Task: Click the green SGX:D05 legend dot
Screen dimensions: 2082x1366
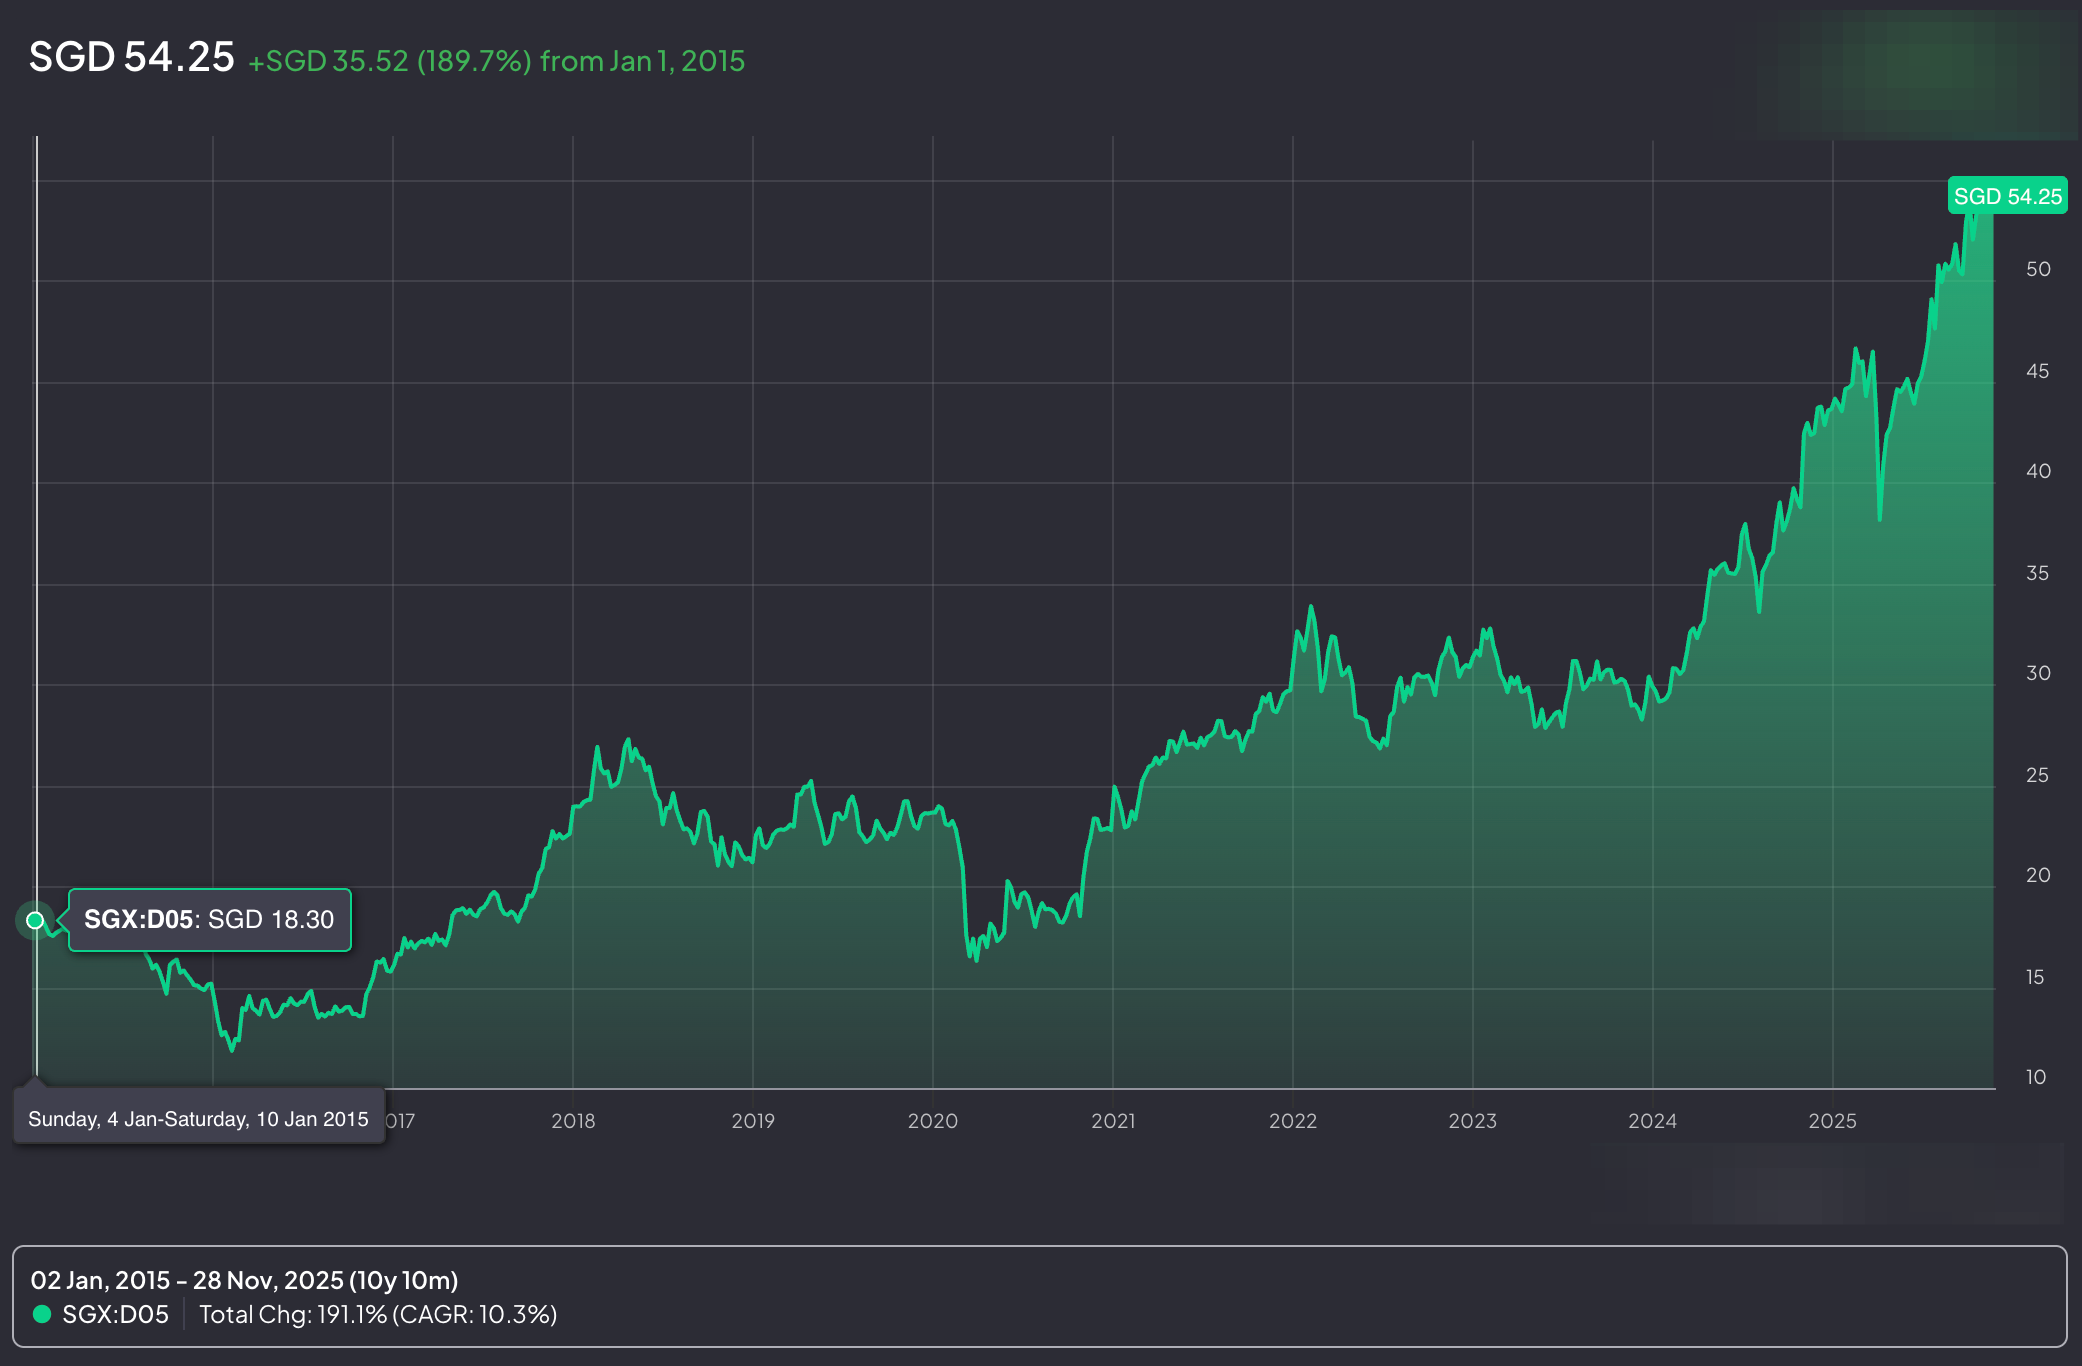Action: click(x=42, y=1314)
